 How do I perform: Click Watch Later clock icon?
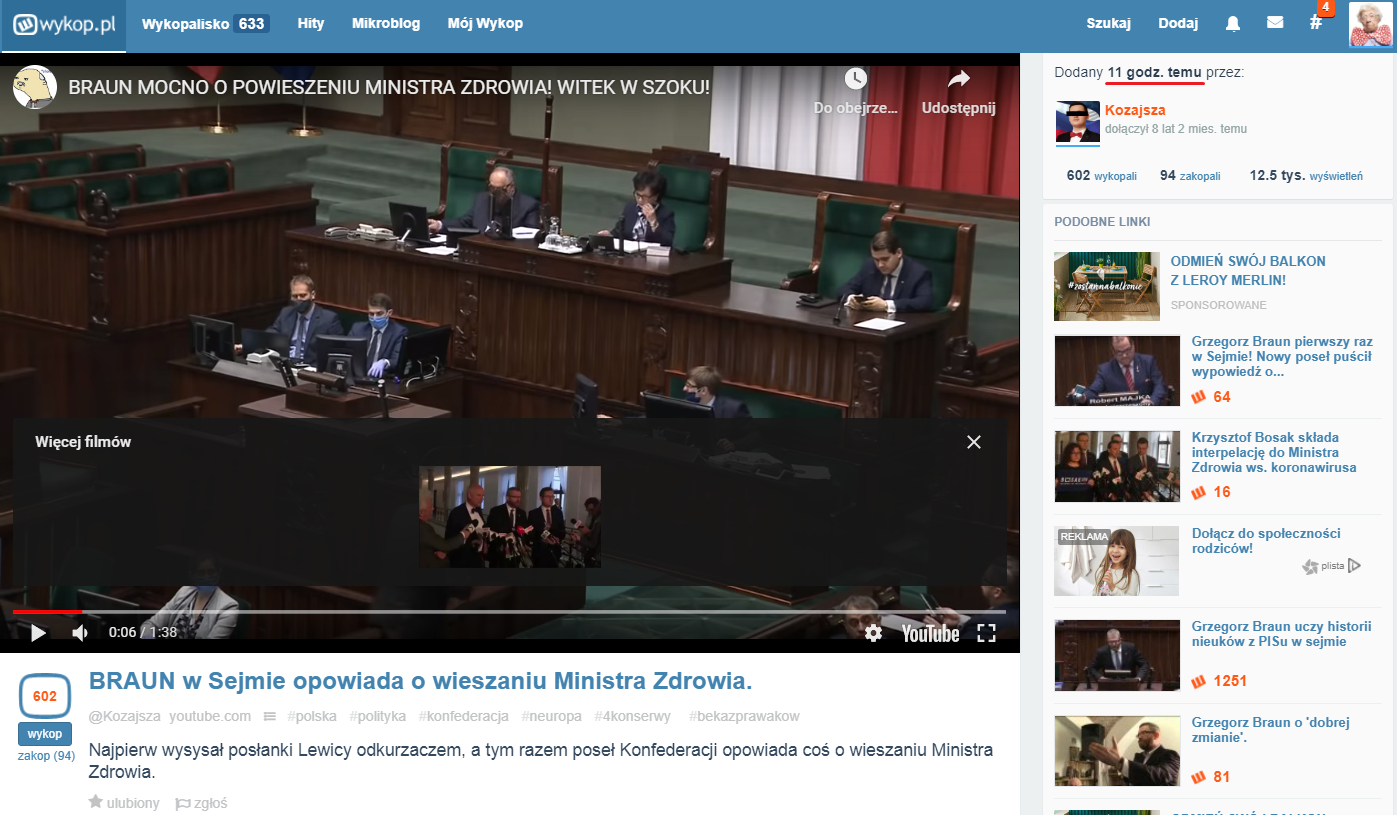(854, 79)
